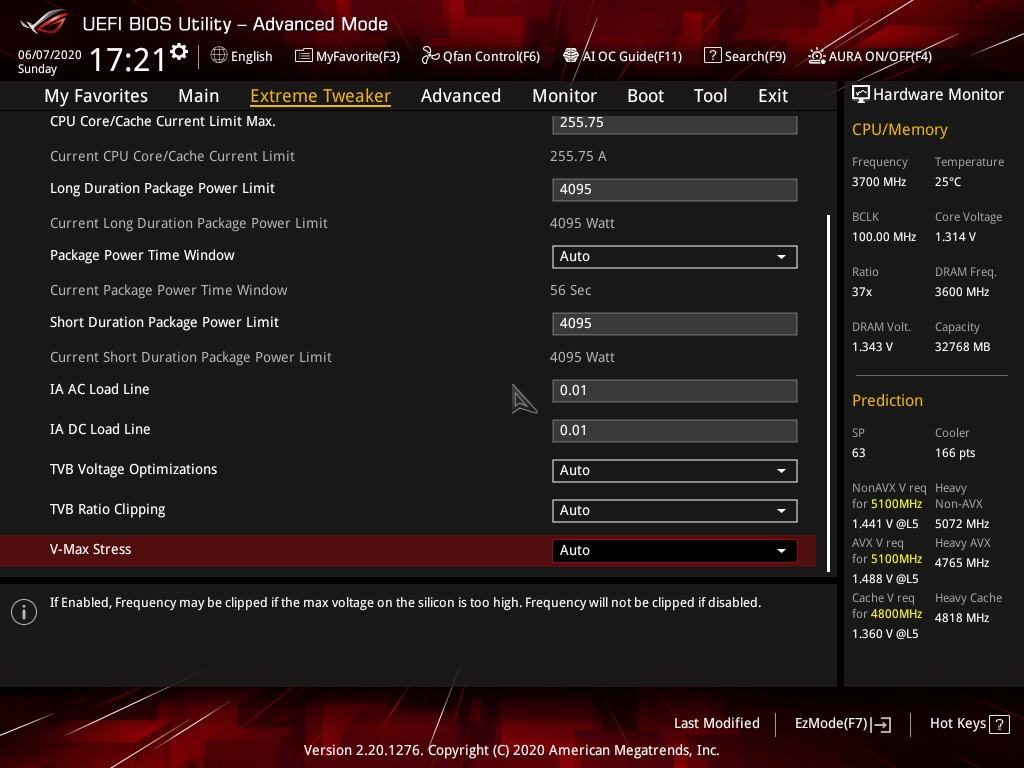1024x768 pixels.
Task: Click the info icon in help panel
Action: [x=24, y=611]
